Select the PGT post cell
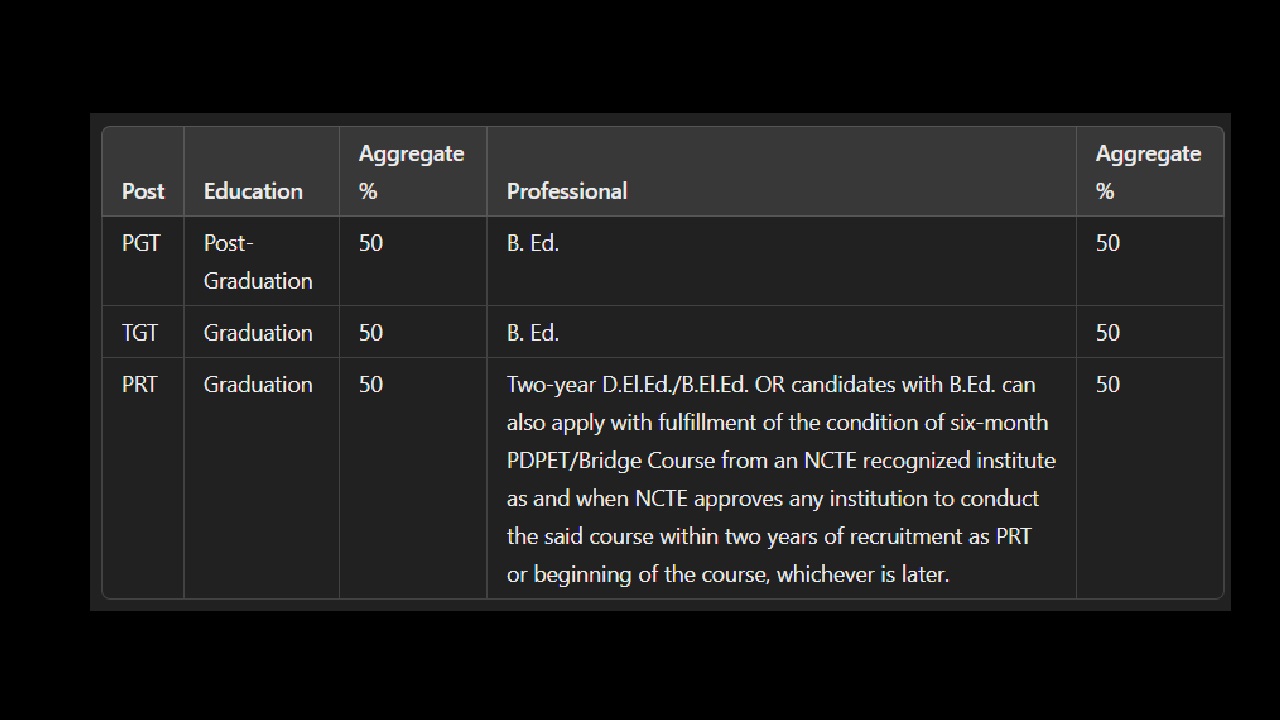1280x720 pixels. 141,243
